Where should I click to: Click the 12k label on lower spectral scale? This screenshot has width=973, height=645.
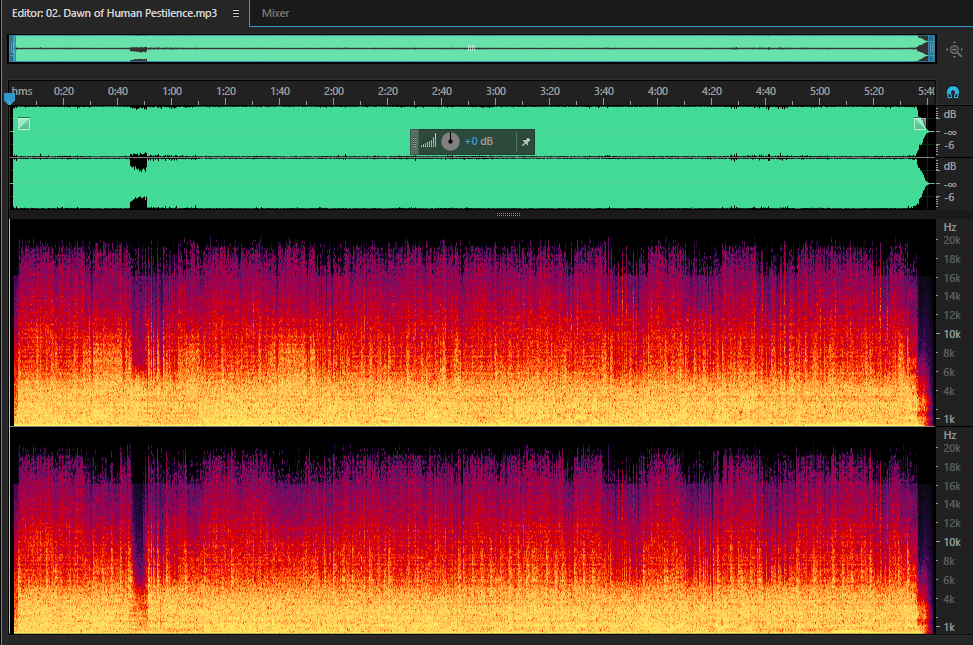coord(952,523)
